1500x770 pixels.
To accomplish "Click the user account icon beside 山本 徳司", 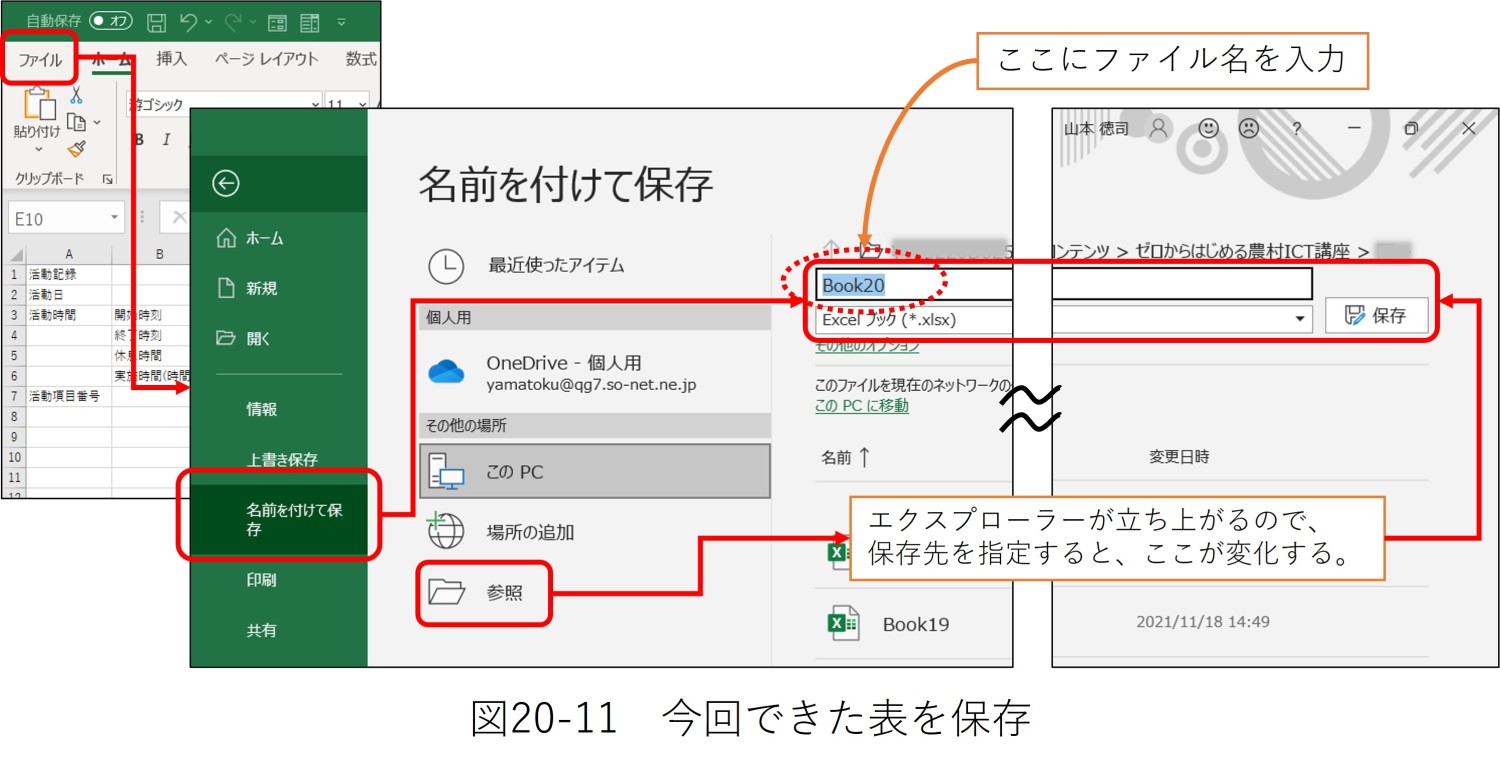I will (x=1159, y=128).
